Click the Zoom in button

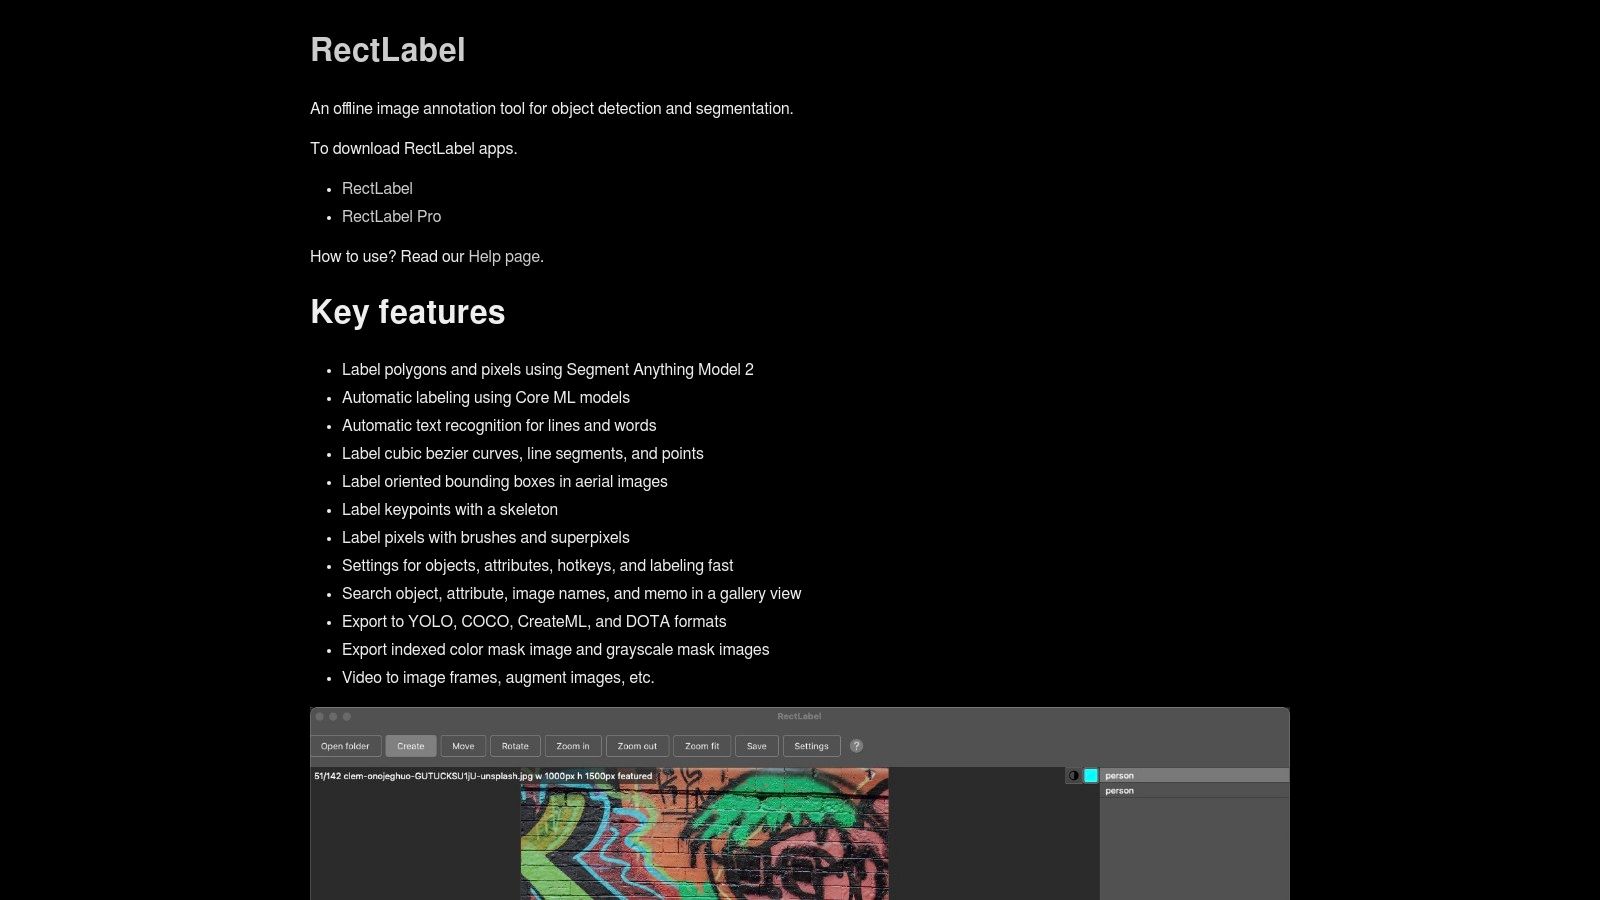573,746
